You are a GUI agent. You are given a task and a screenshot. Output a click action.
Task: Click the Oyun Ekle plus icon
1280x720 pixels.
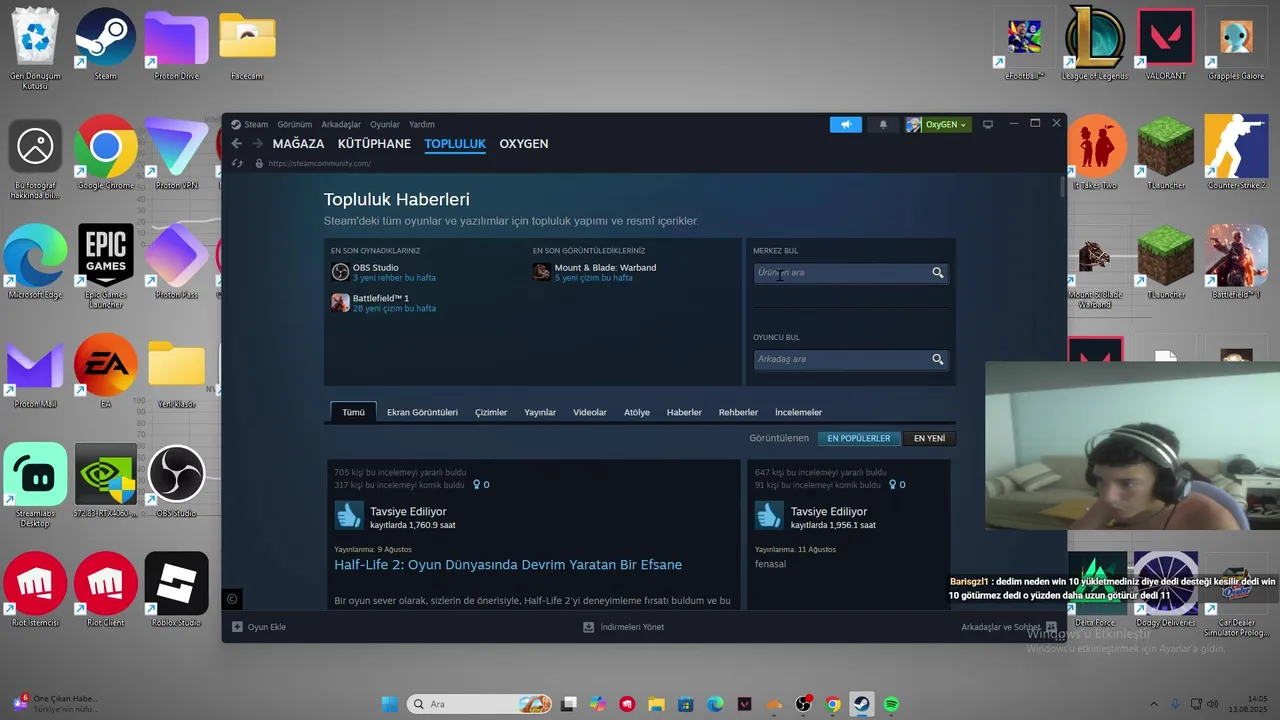point(237,627)
